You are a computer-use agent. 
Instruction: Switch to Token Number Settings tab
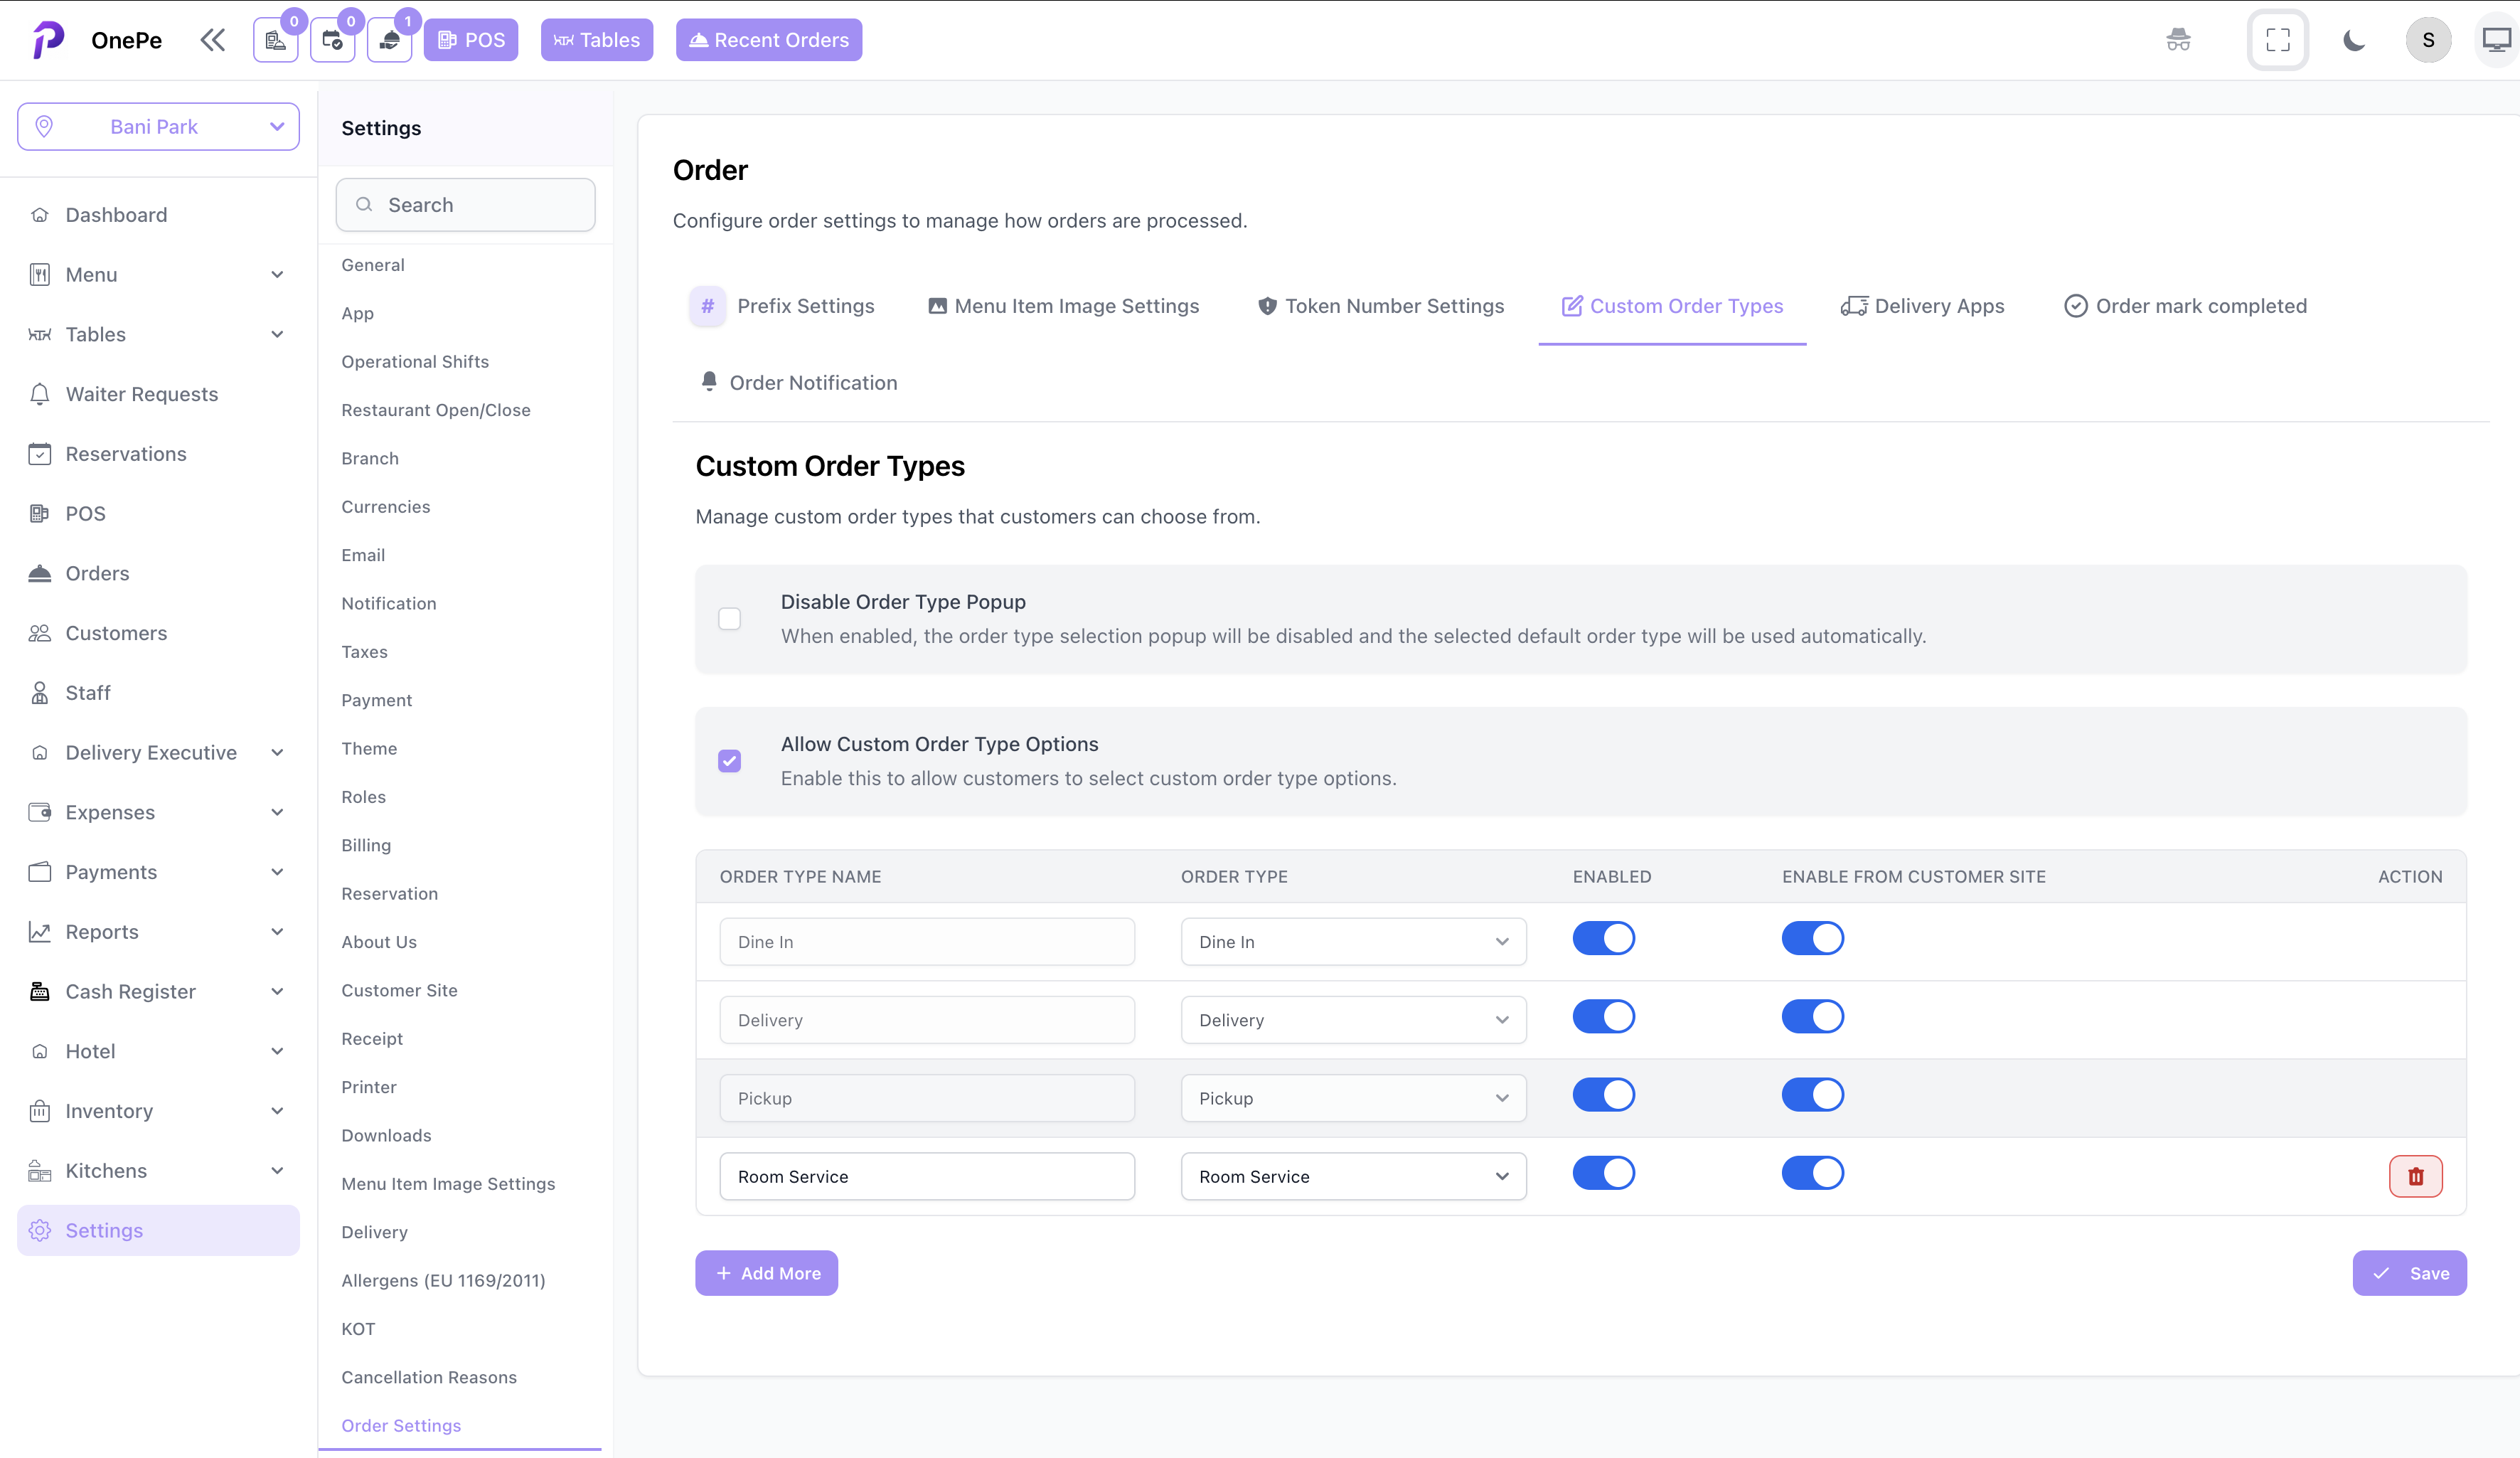pyautogui.click(x=1380, y=306)
